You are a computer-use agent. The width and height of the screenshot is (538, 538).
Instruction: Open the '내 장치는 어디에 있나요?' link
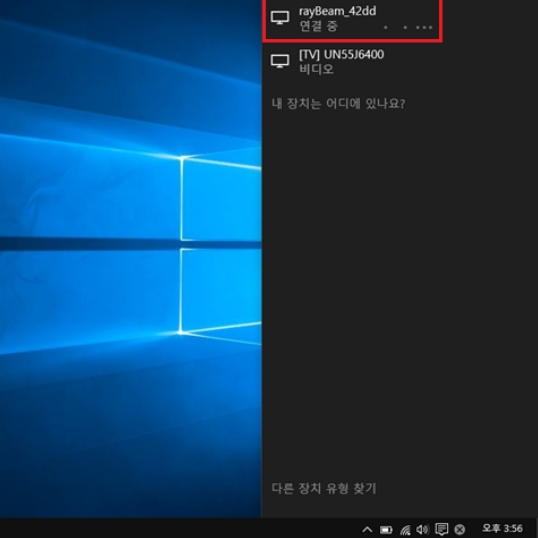[338, 104]
